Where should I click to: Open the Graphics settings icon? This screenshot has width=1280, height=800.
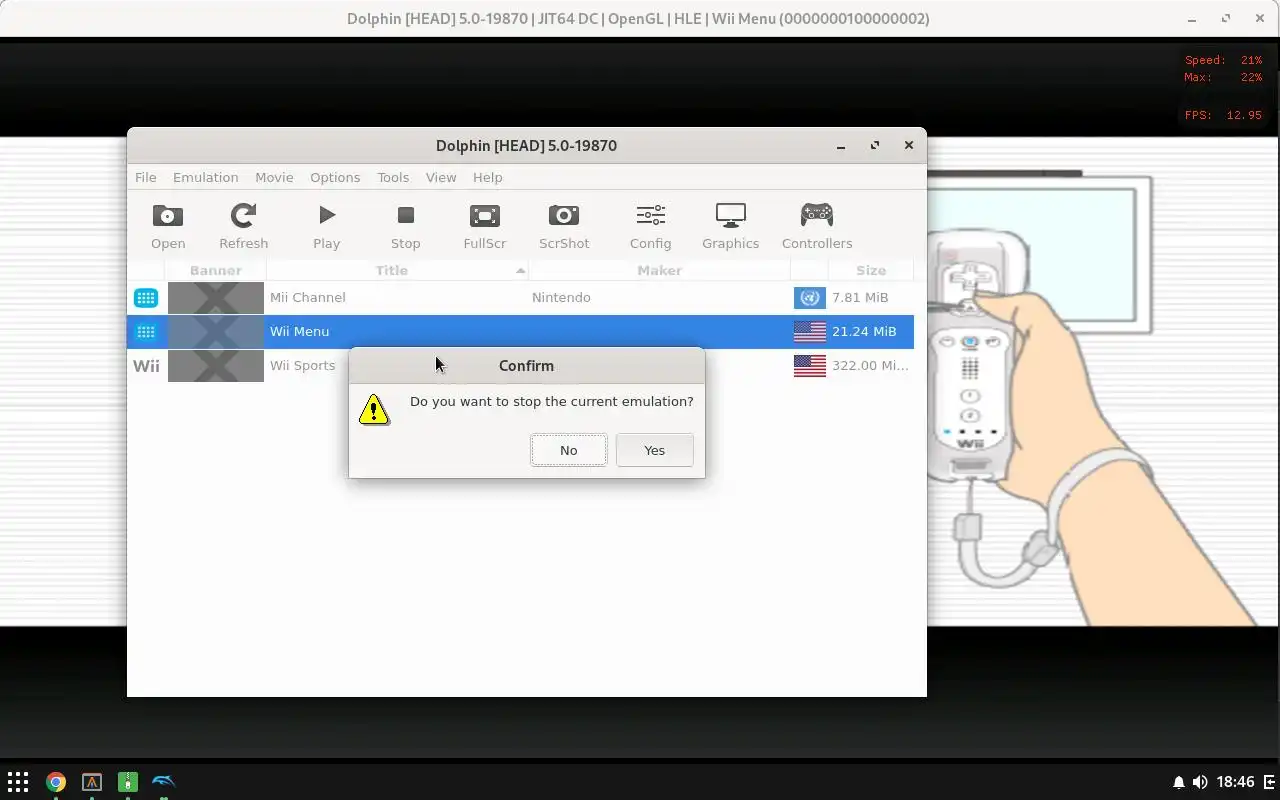point(730,226)
